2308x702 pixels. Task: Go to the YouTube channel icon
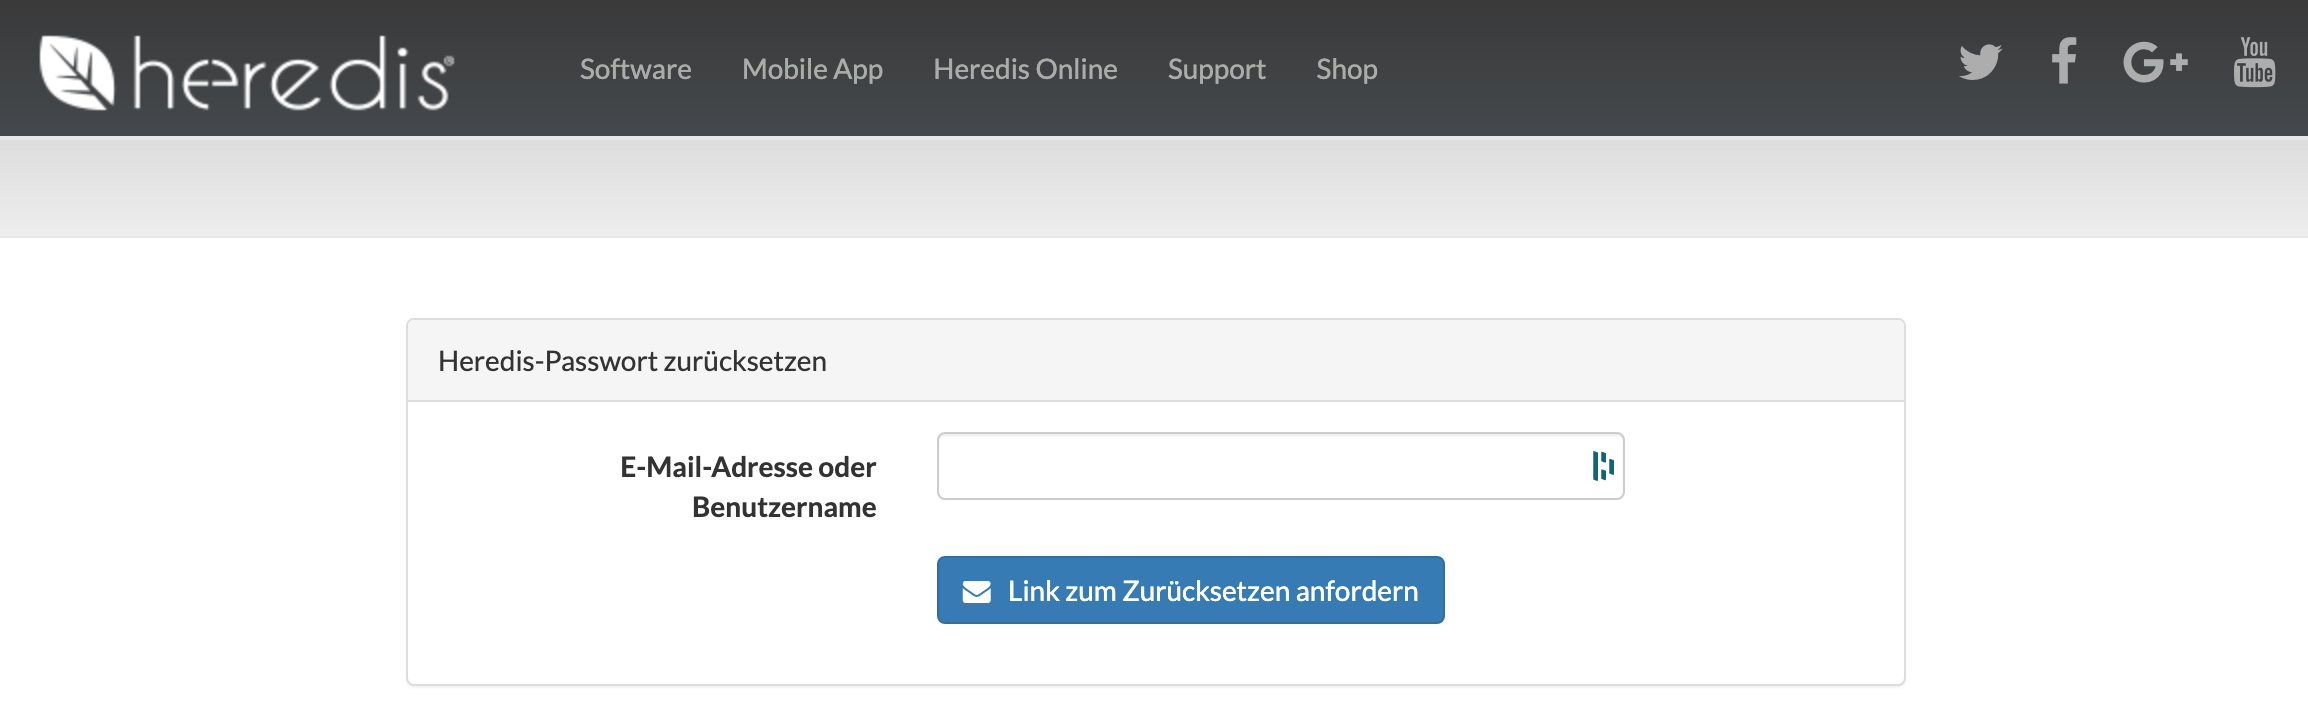click(2254, 62)
